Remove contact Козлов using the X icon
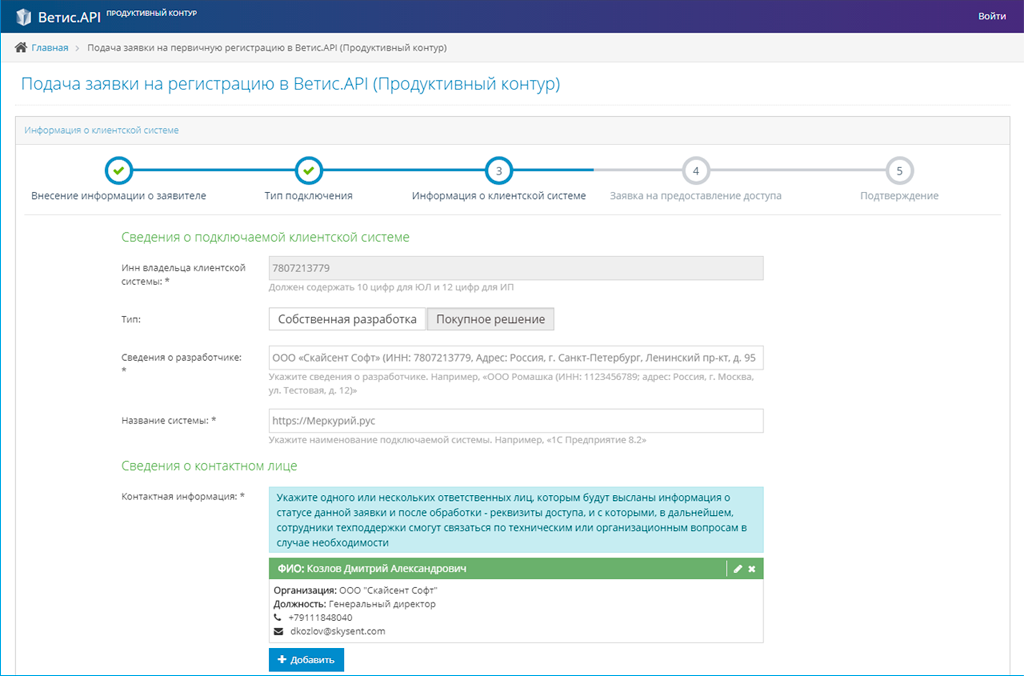The width and height of the screenshot is (1024, 676). 752,569
